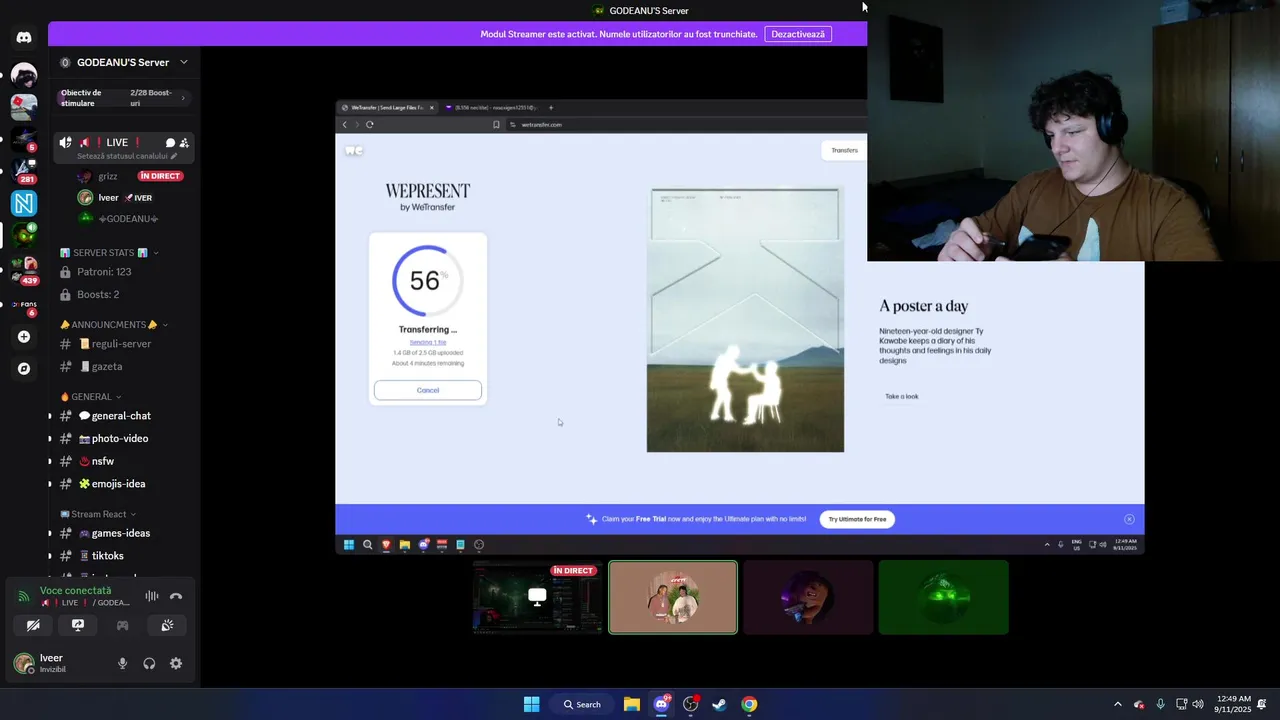Click Transfers button in streamed WeTransfer page
The width and height of the screenshot is (1280, 720).
844,150
